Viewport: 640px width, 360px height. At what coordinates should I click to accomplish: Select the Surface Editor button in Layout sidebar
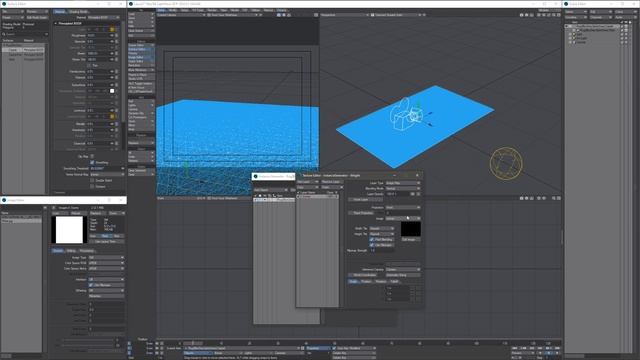click(x=141, y=49)
